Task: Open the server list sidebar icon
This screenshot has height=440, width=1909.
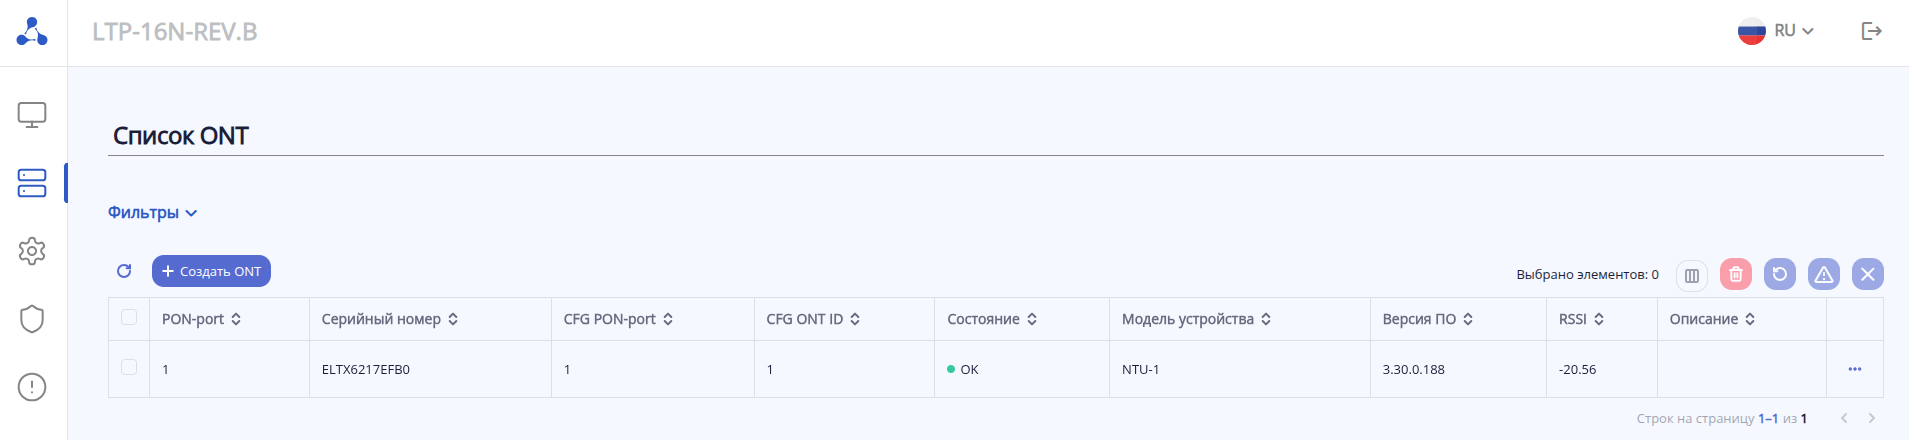Action: 32,183
